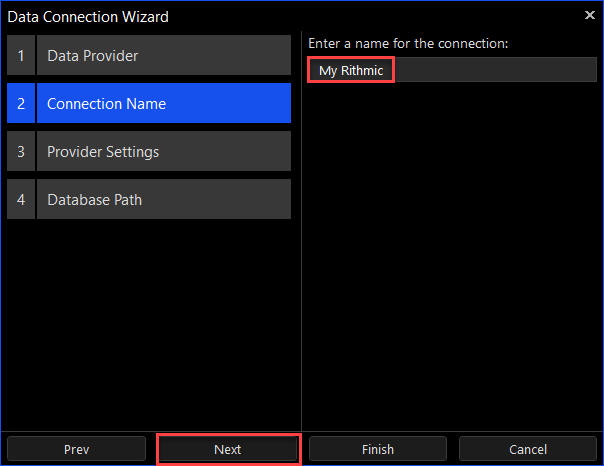The height and width of the screenshot is (466, 604).
Task: Click the step number 1 box
Action: click(x=21, y=55)
